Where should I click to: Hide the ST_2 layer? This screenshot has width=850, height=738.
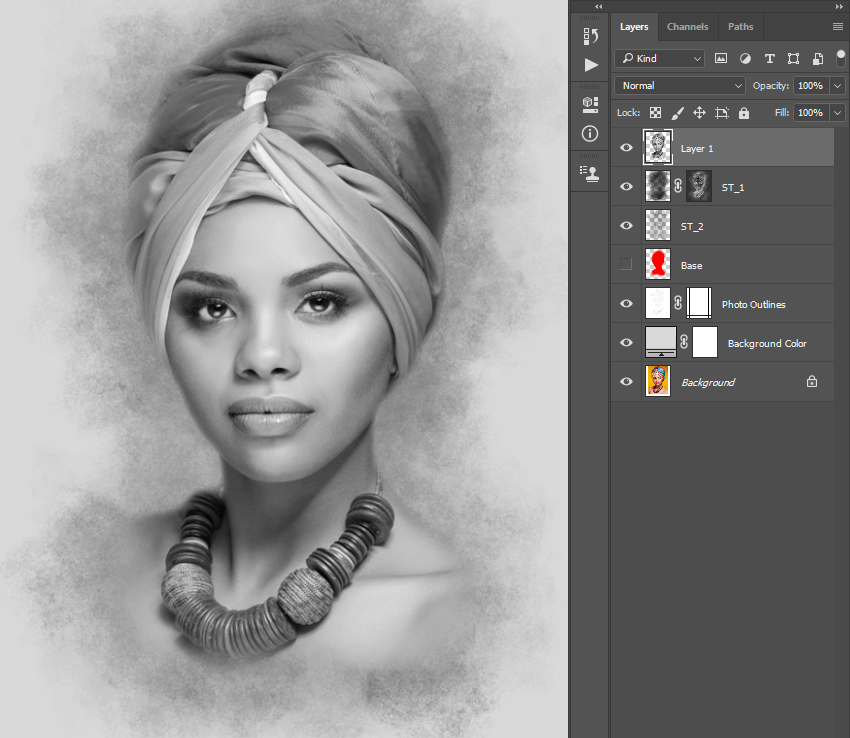point(626,226)
